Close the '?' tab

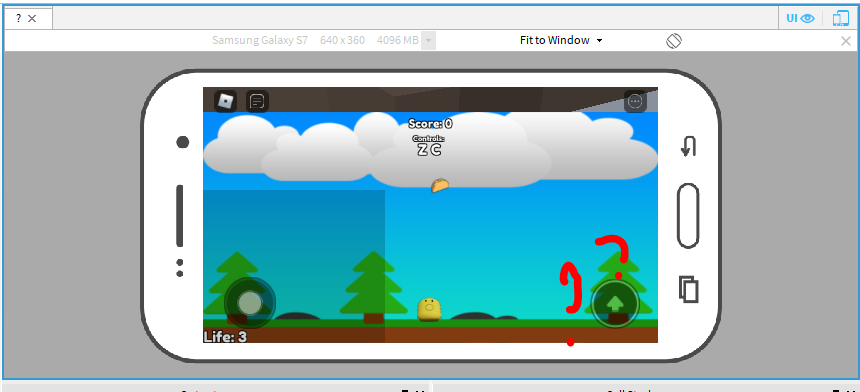click(x=32, y=19)
